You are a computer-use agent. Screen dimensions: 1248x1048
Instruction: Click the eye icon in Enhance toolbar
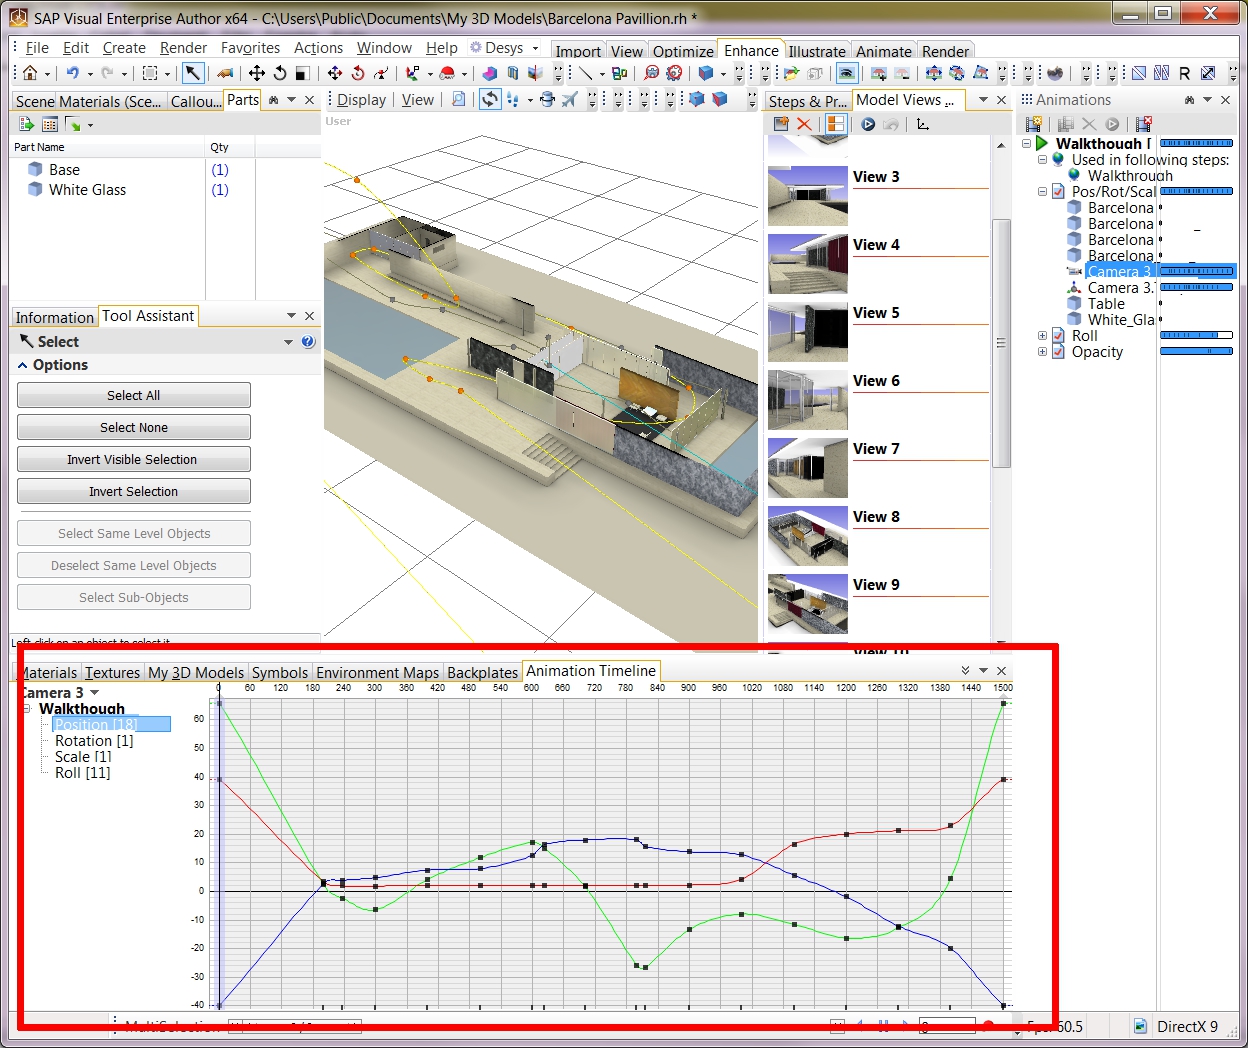pos(847,73)
